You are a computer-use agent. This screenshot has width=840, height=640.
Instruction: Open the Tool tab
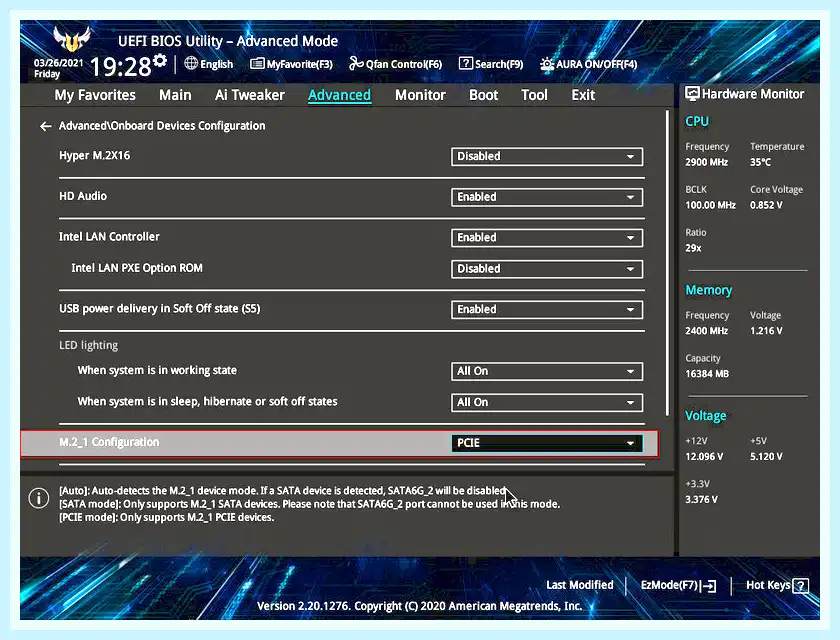pos(534,95)
